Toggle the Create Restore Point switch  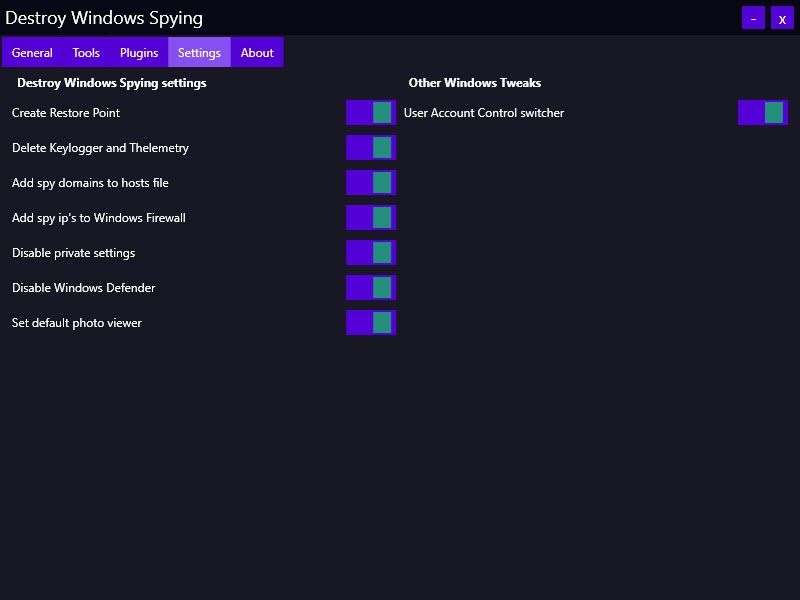pos(371,113)
